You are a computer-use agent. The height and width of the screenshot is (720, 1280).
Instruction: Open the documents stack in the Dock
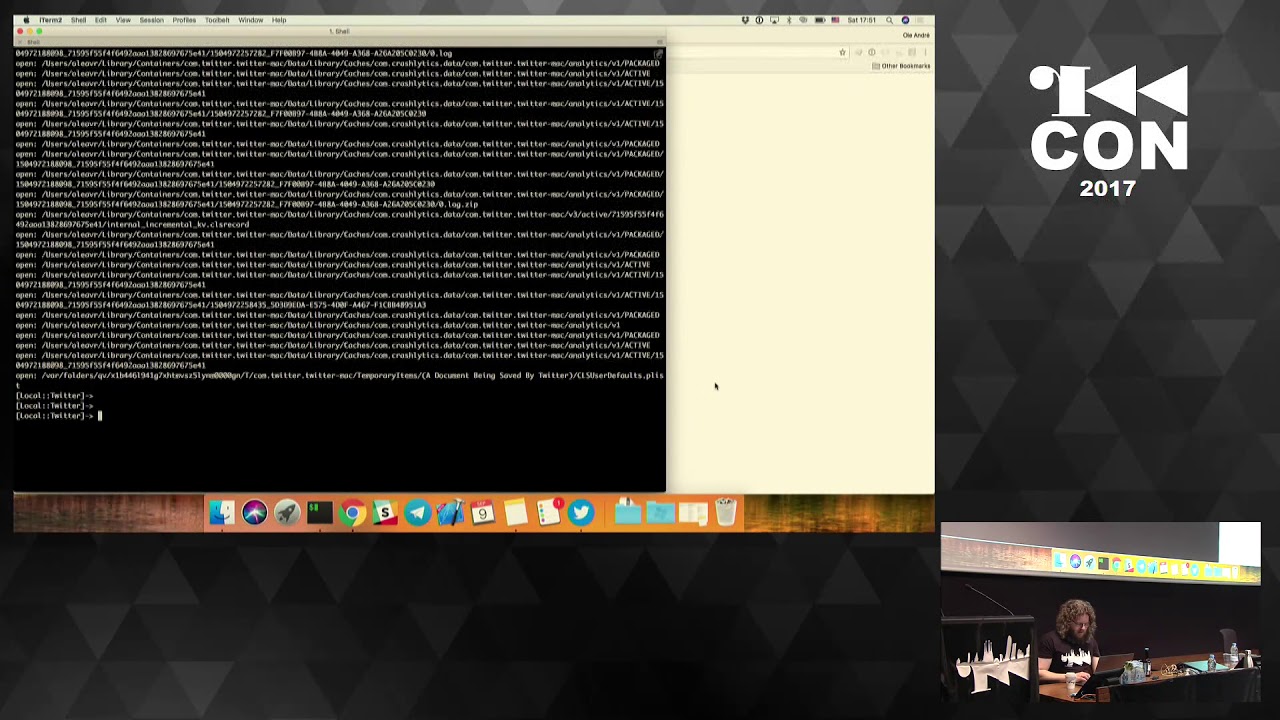[693, 513]
